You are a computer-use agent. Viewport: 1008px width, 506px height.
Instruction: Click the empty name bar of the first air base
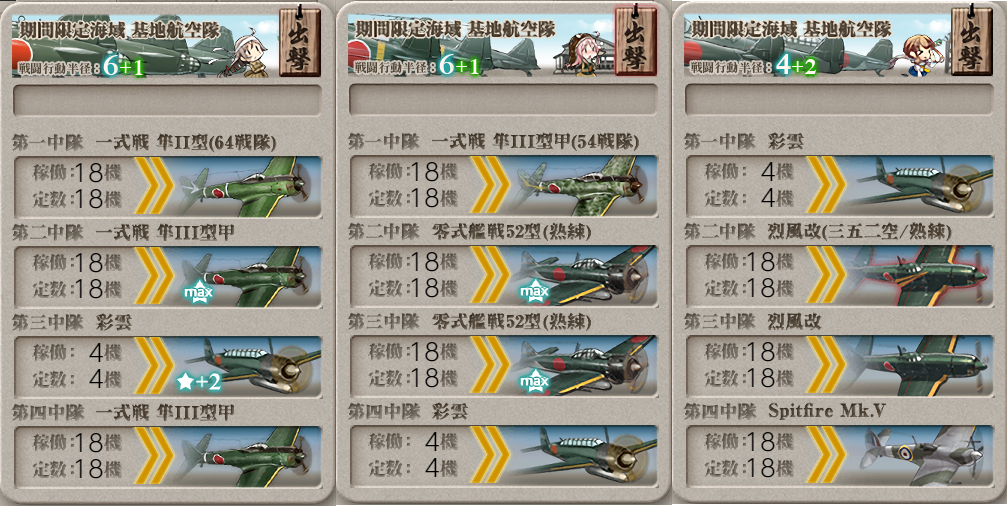(x=167, y=100)
